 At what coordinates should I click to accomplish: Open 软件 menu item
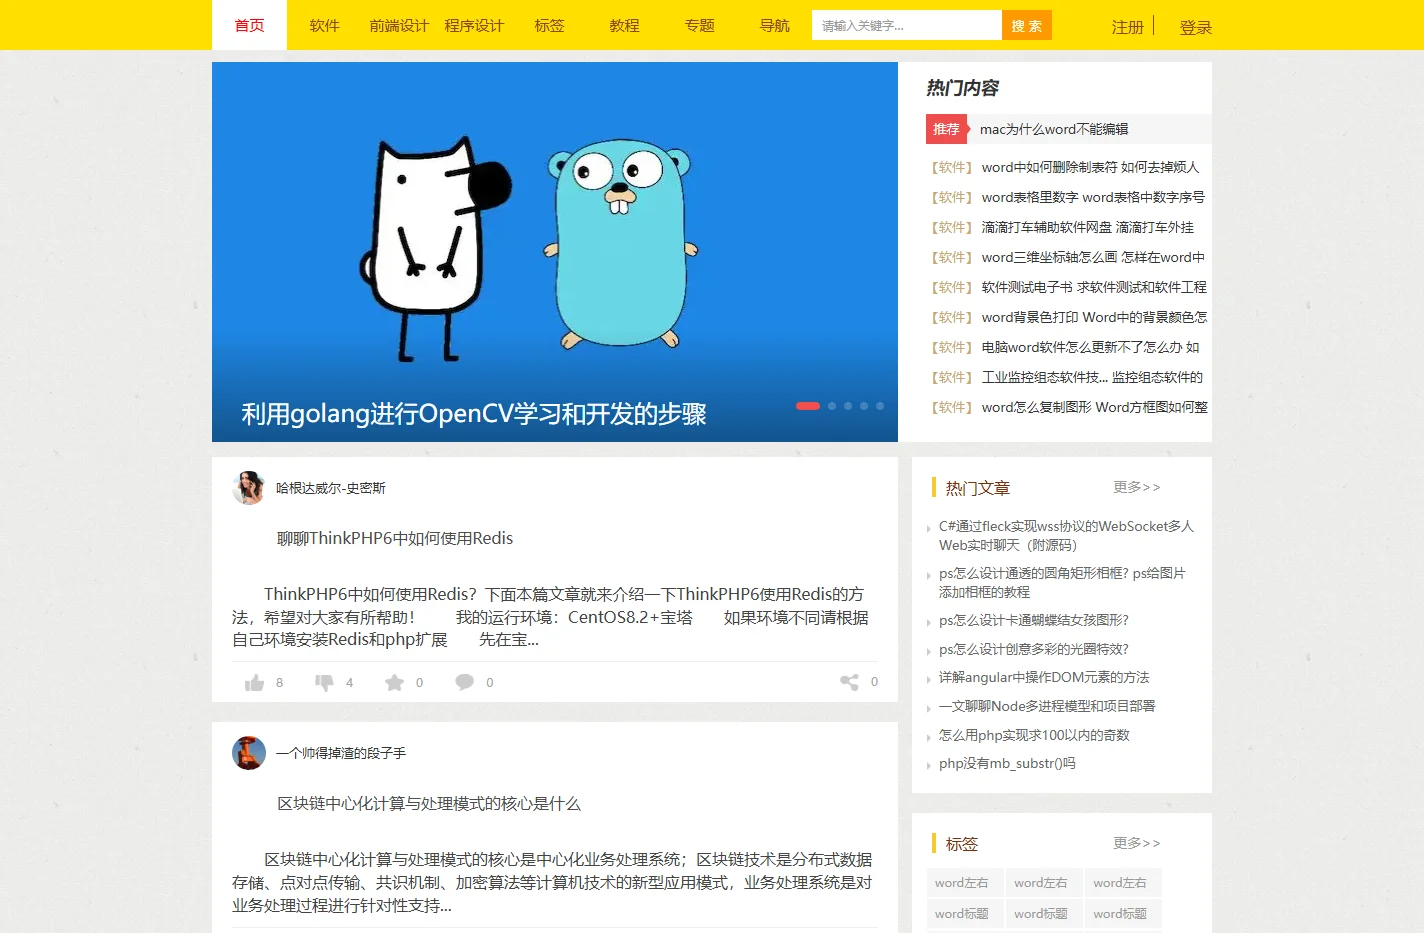(x=324, y=25)
